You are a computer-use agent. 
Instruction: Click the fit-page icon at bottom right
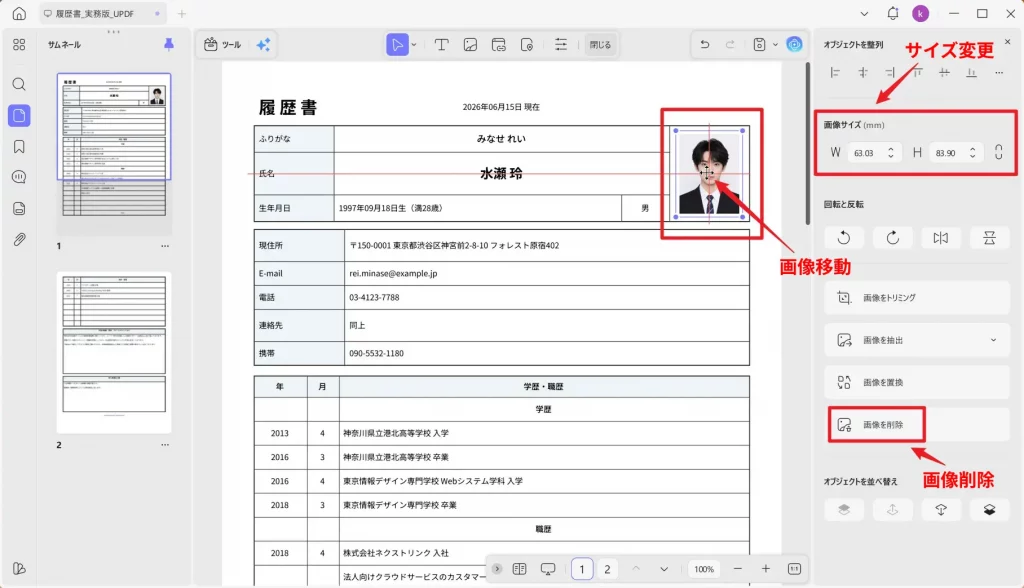[x=794, y=569]
